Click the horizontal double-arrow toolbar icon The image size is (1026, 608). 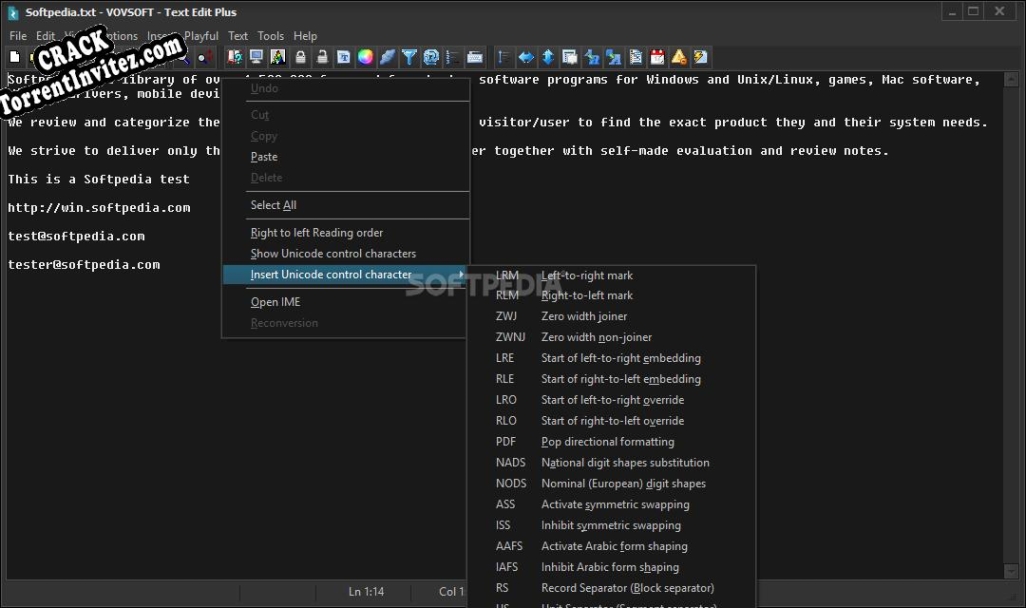click(526, 57)
